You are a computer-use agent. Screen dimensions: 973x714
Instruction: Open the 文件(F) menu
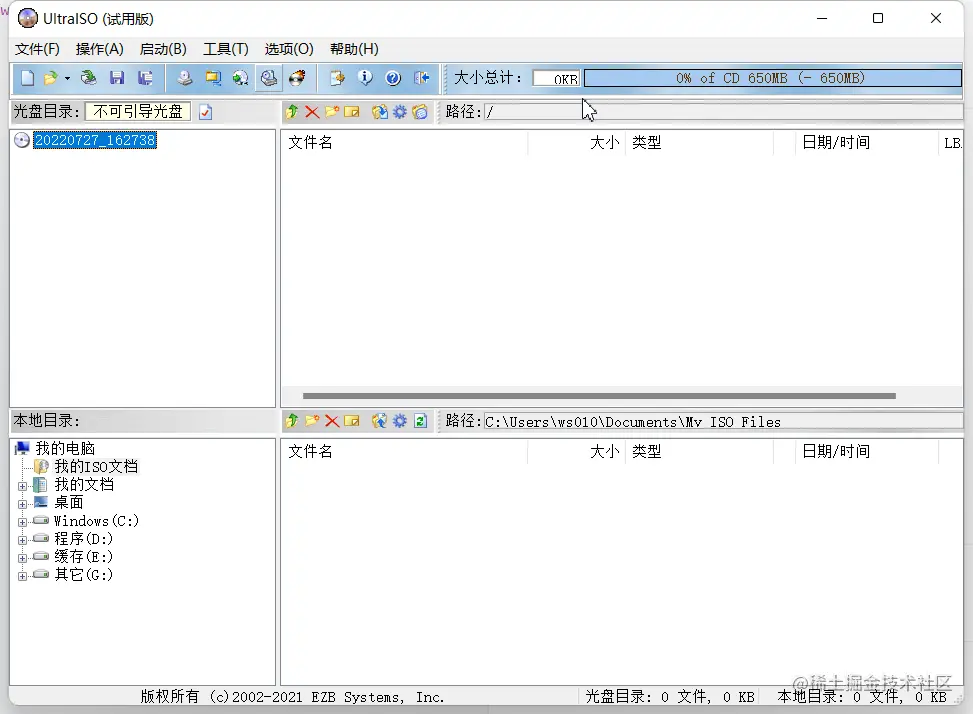(37, 49)
